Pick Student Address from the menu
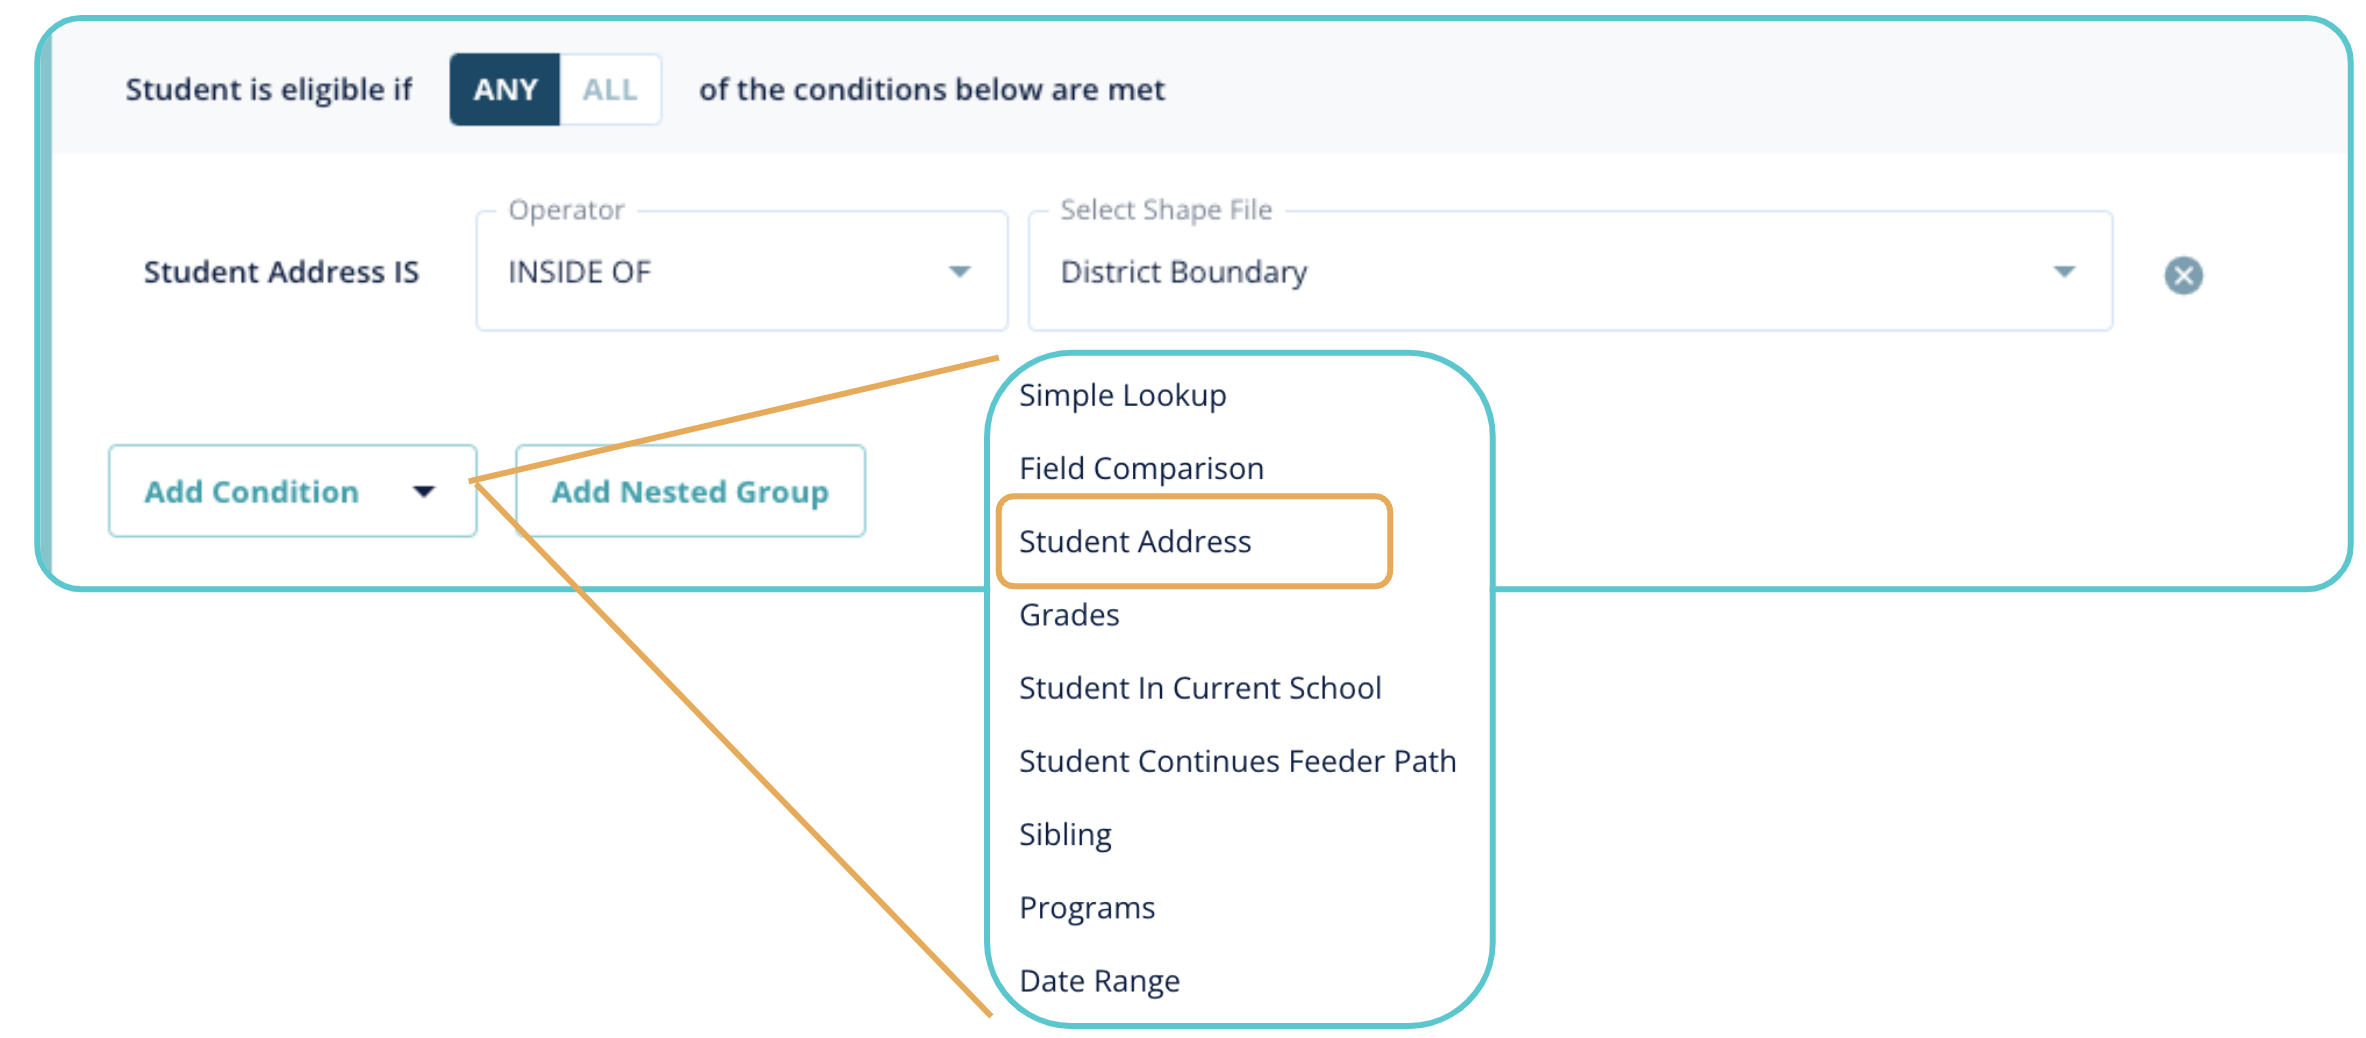This screenshot has width=2366, height=1038. 1135,542
